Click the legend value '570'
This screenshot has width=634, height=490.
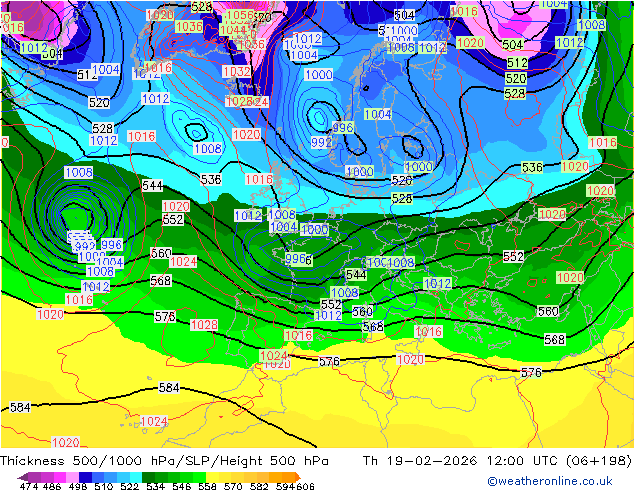[233, 486]
